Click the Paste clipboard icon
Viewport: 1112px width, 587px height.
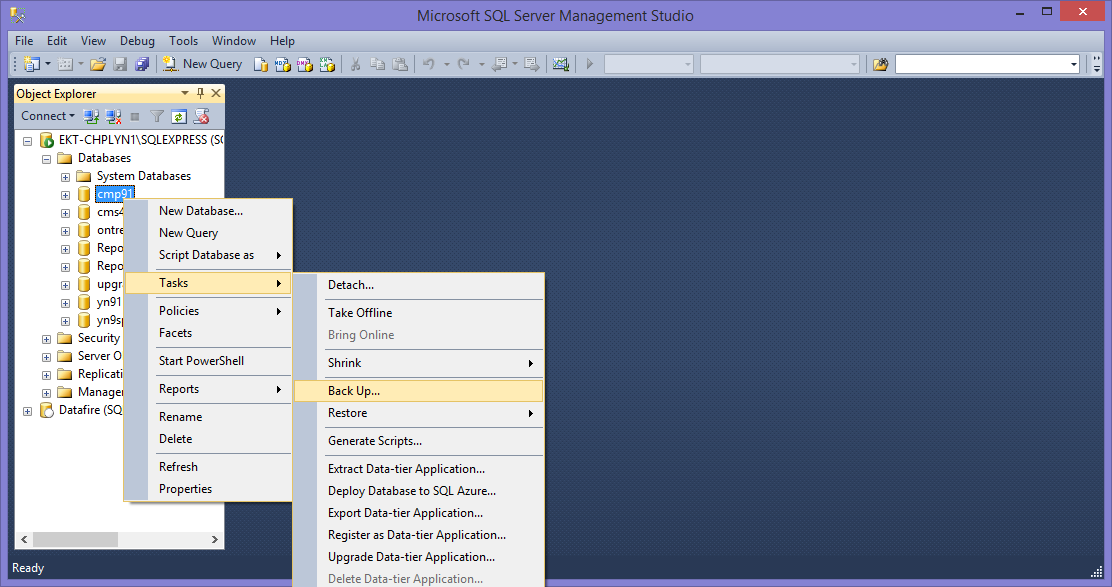click(400, 65)
